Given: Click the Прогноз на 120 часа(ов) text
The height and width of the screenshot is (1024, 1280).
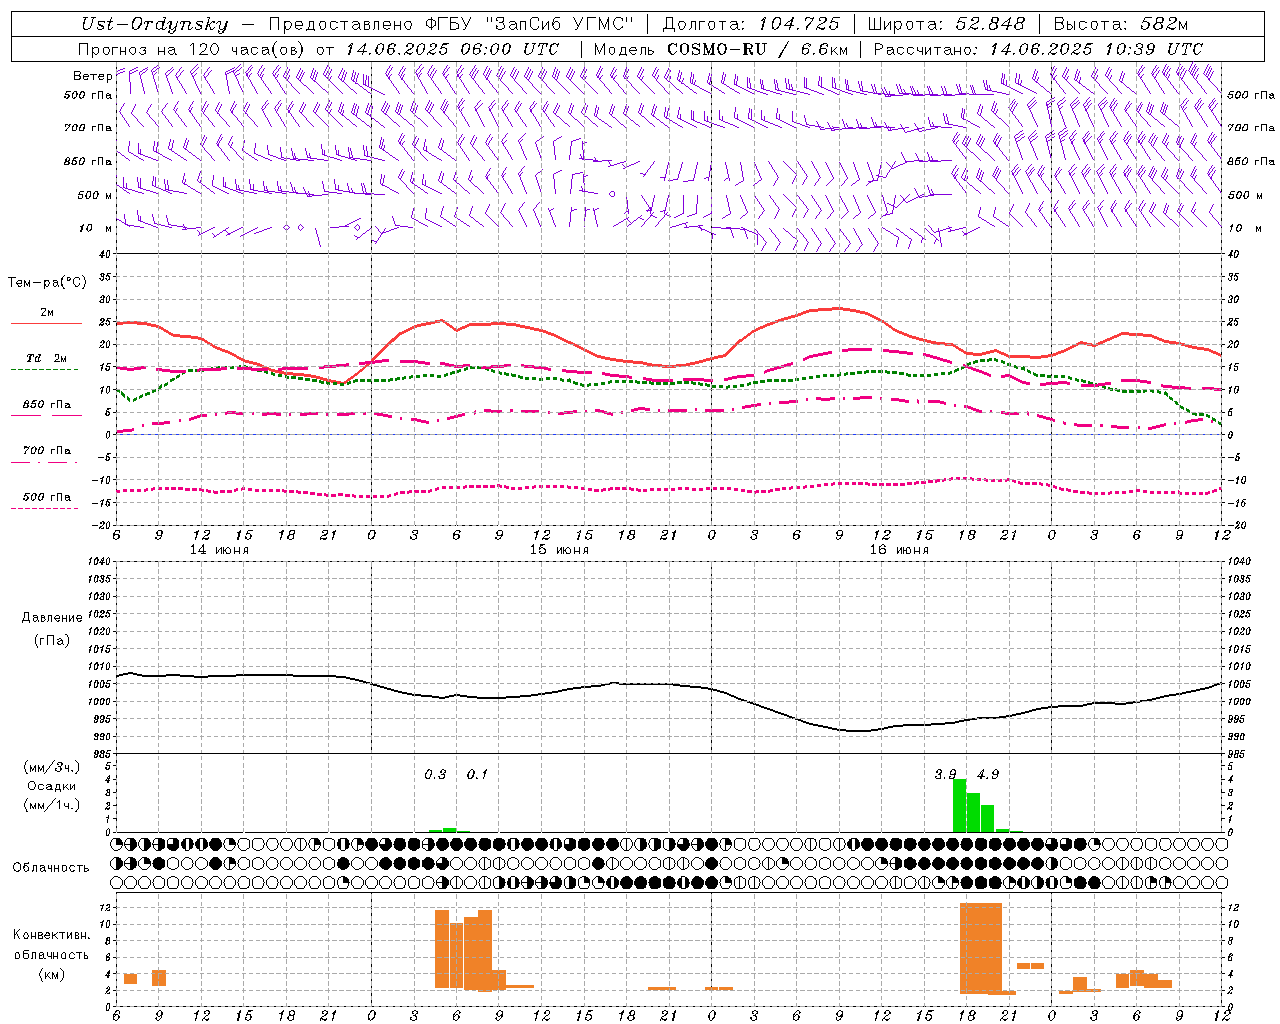Looking at the screenshot, I should click(x=193, y=49).
